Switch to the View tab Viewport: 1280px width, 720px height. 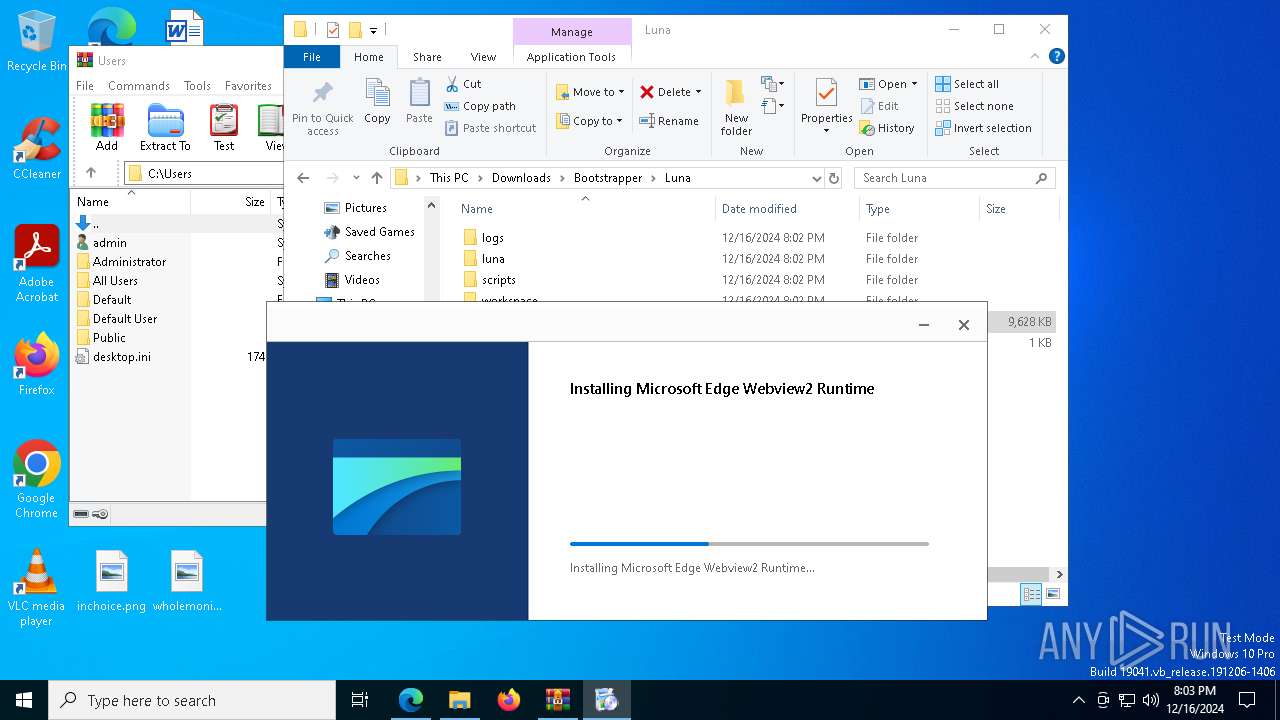point(483,57)
